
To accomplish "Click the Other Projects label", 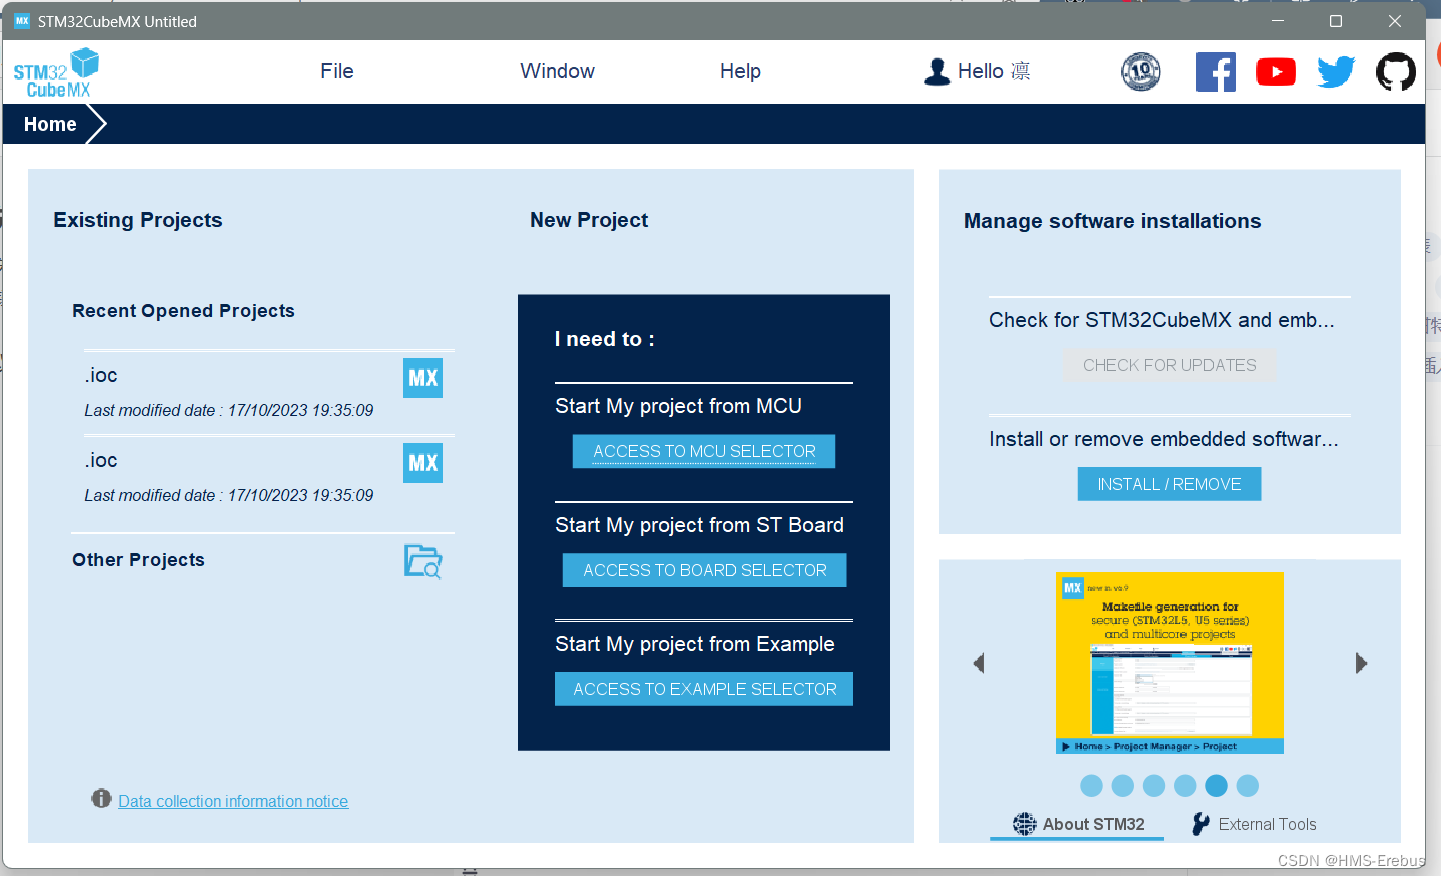I will pyautogui.click(x=138, y=560).
